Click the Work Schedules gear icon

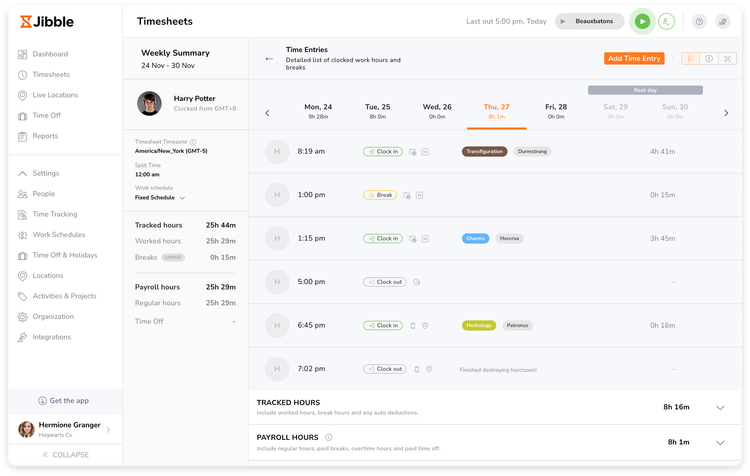(22, 235)
